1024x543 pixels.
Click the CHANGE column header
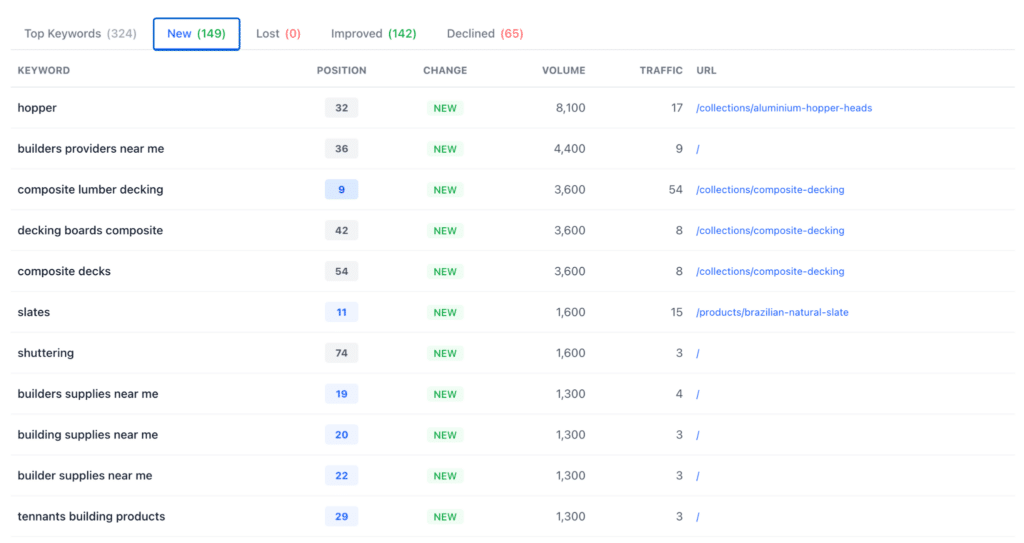445,71
